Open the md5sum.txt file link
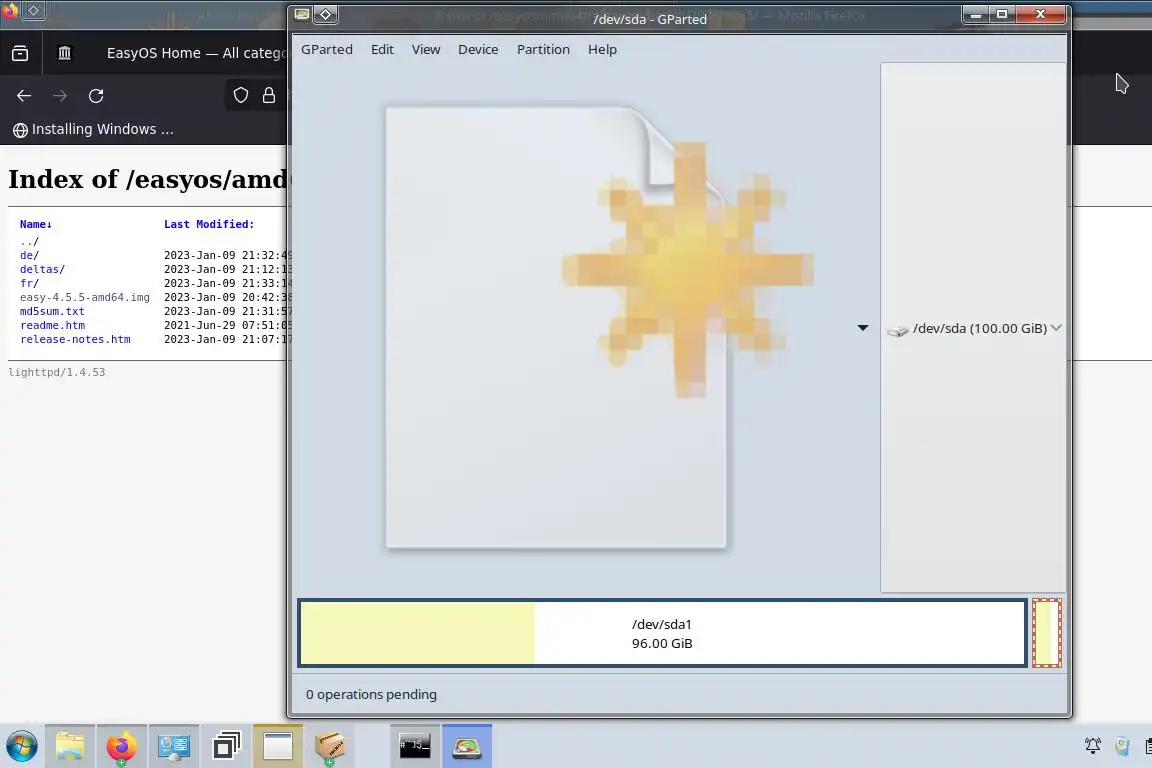This screenshot has height=768, width=1152. coord(52,311)
